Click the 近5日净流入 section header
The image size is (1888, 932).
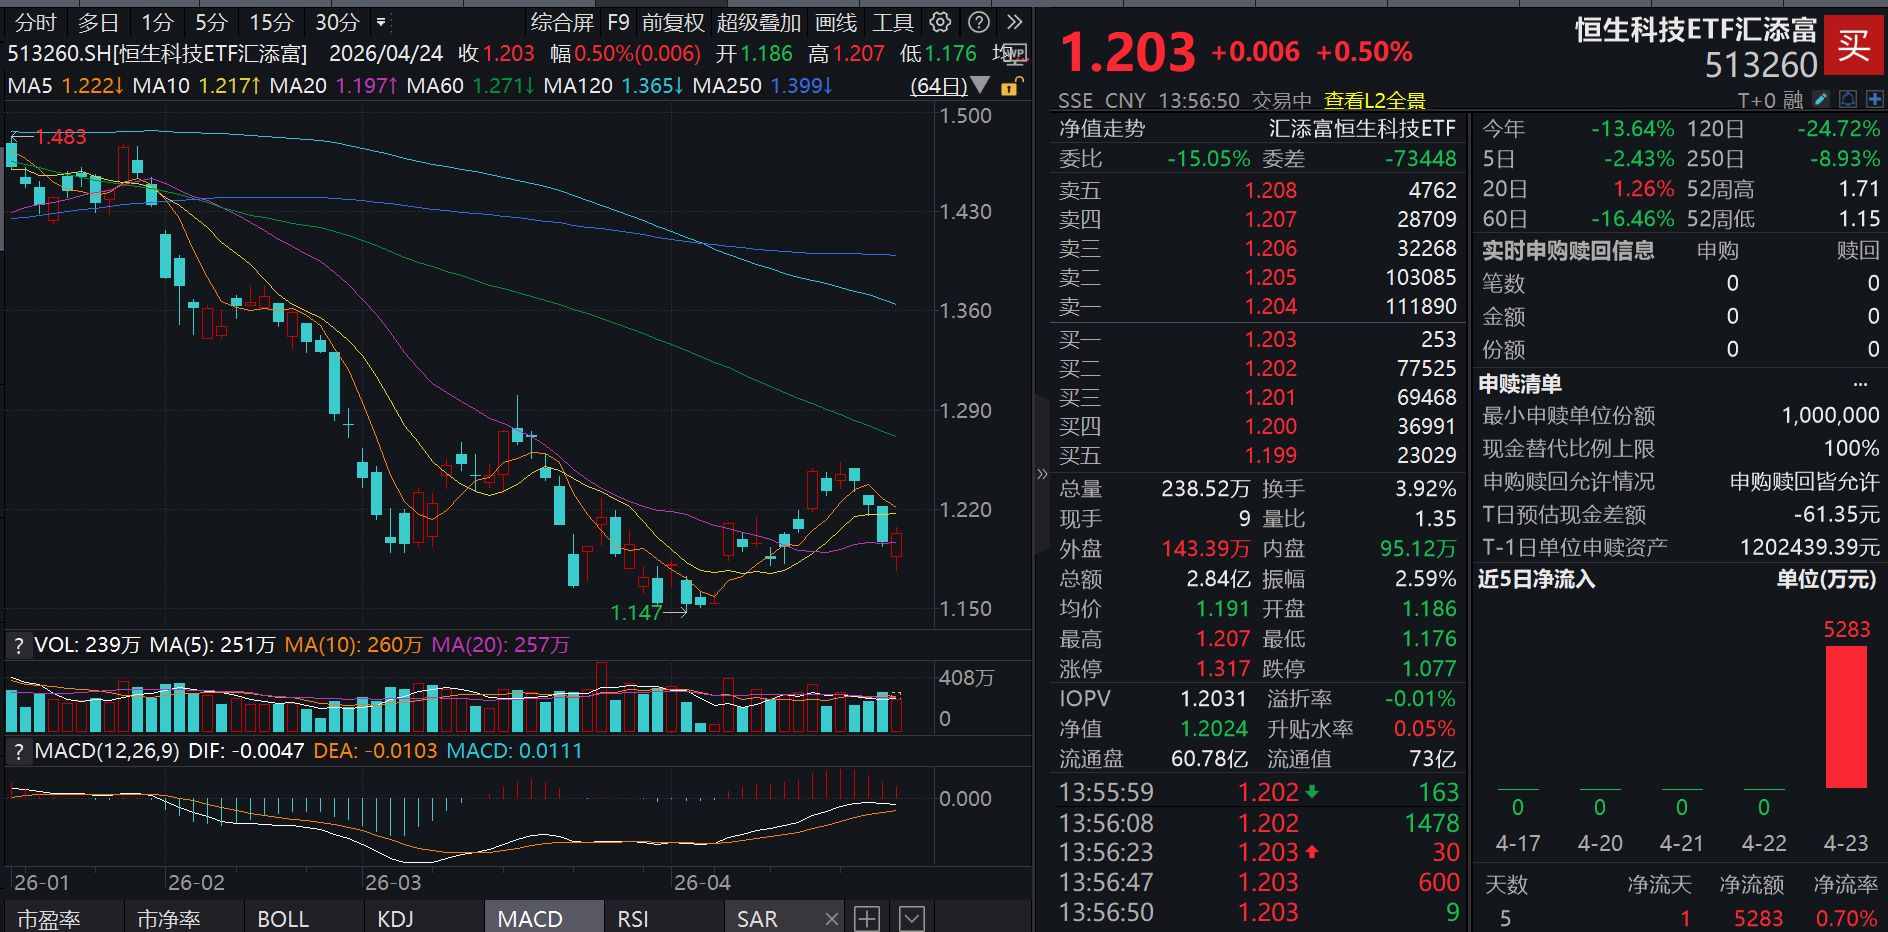(1536, 580)
